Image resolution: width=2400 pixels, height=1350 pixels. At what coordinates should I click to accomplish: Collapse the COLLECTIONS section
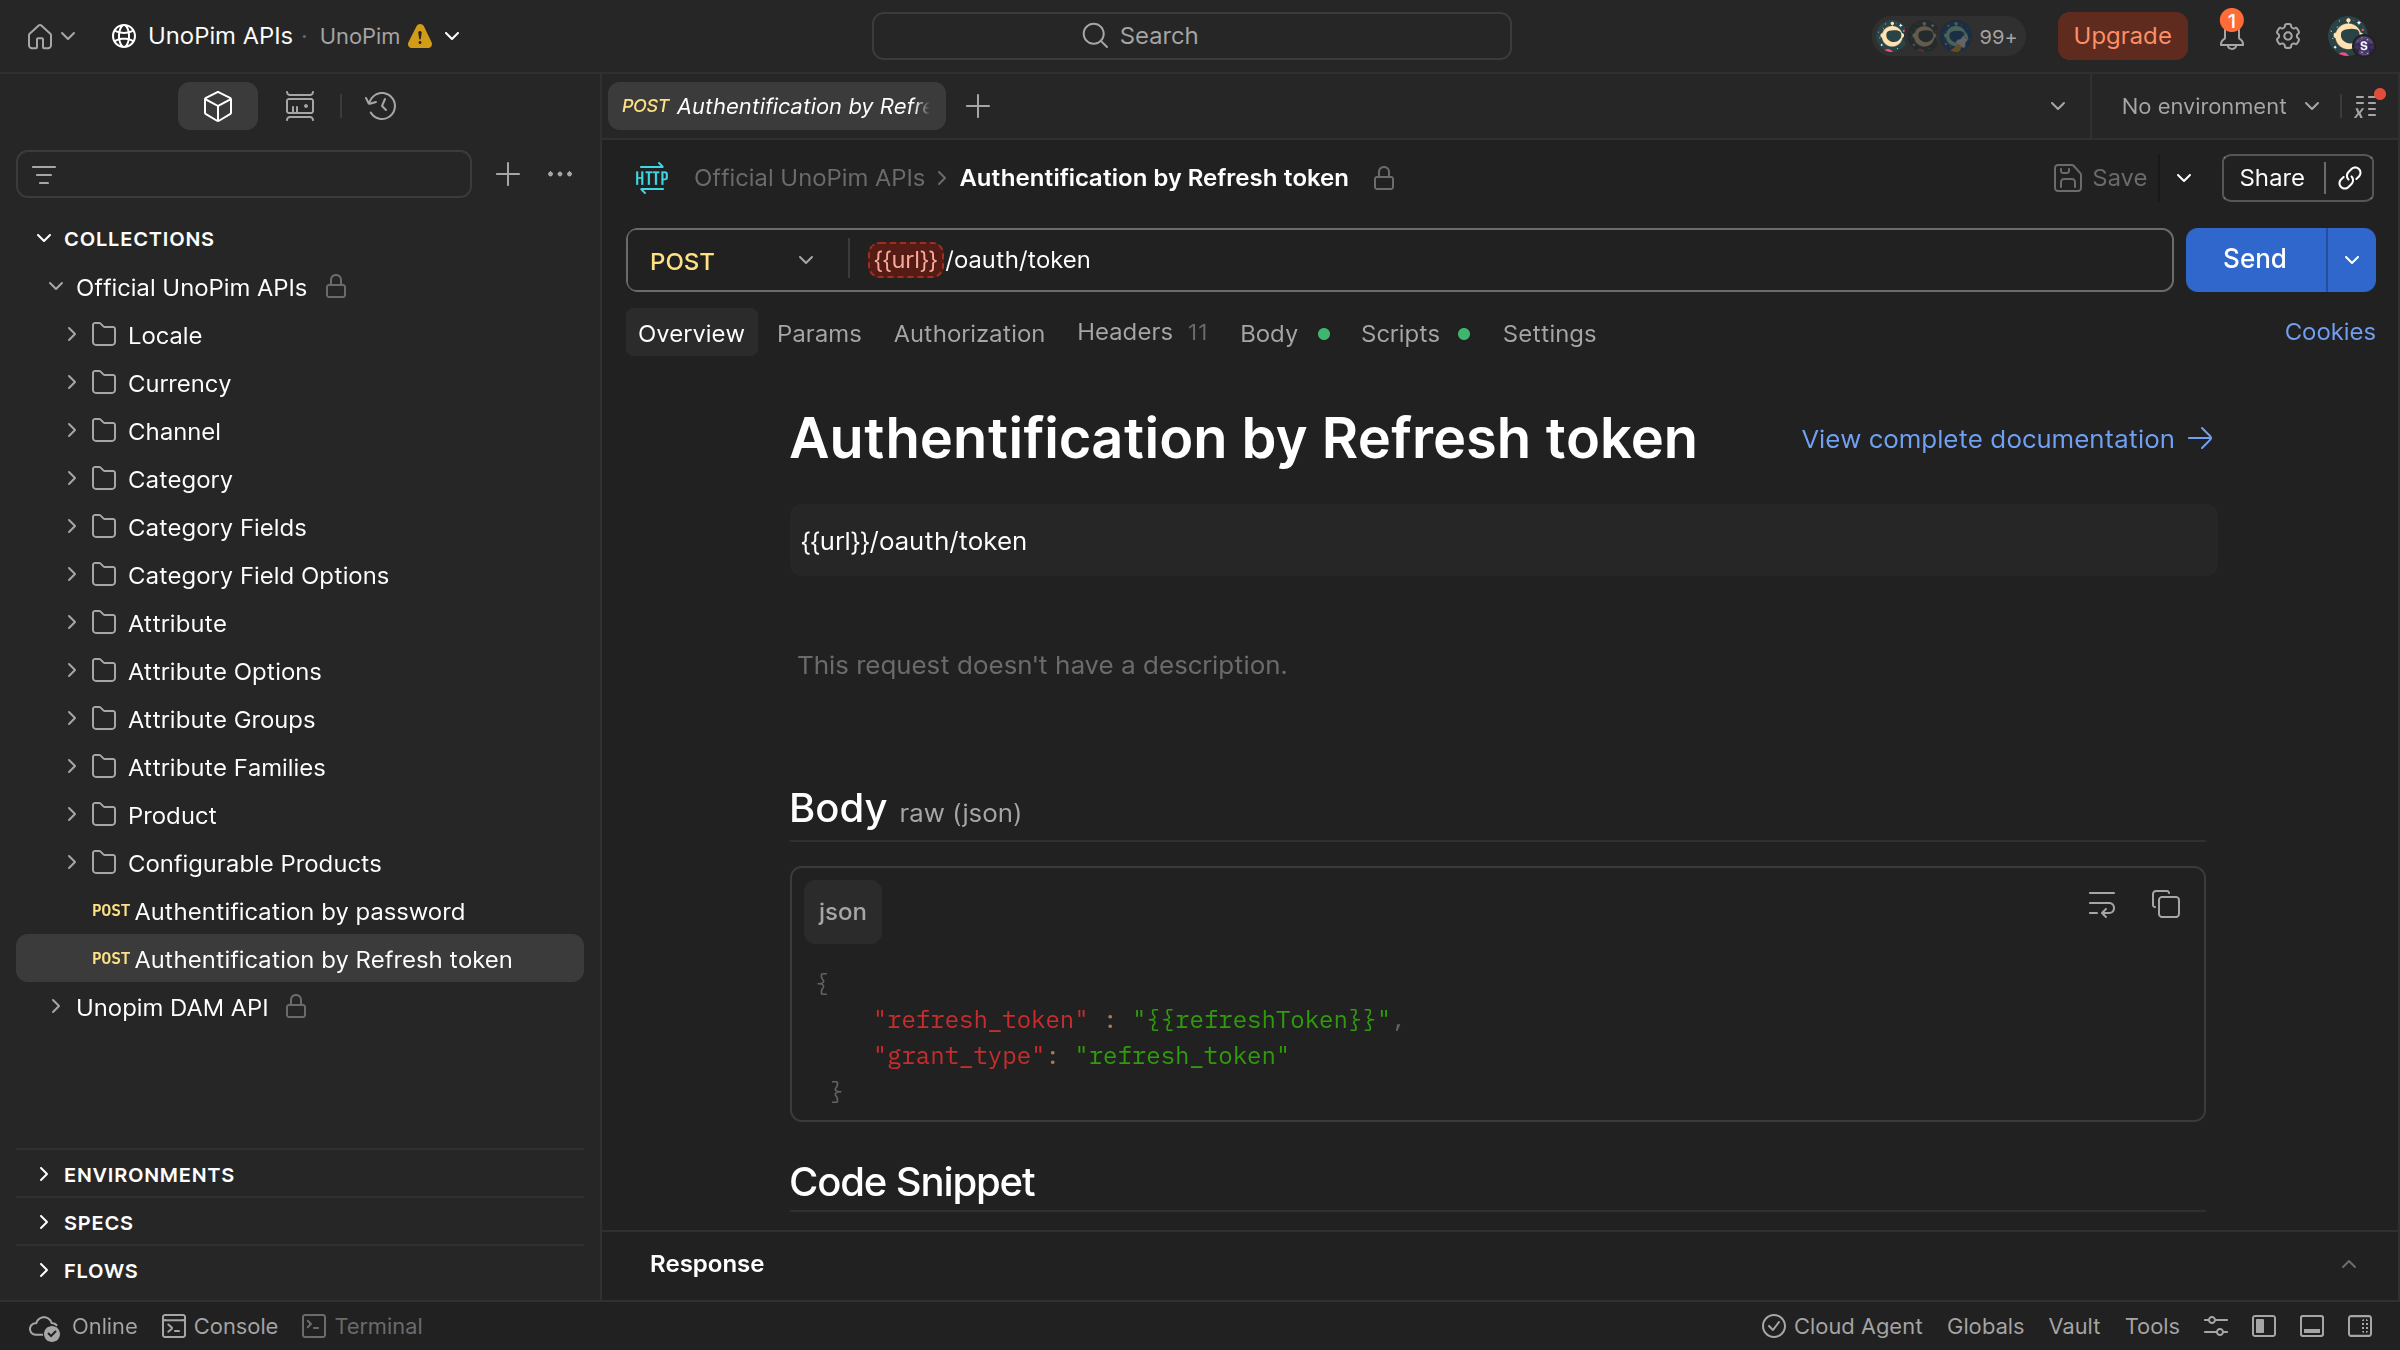click(44, 238)
